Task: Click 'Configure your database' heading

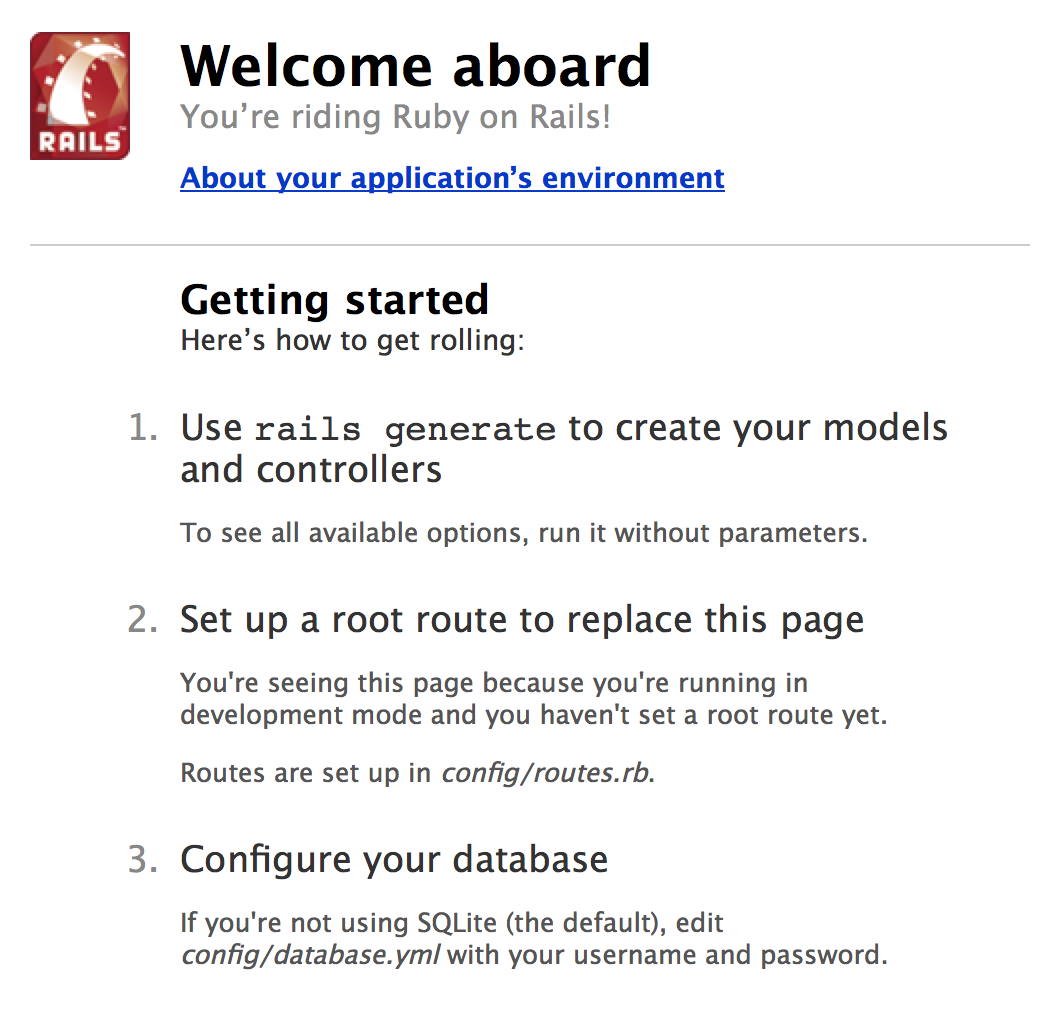Action: tap(394, 860)
